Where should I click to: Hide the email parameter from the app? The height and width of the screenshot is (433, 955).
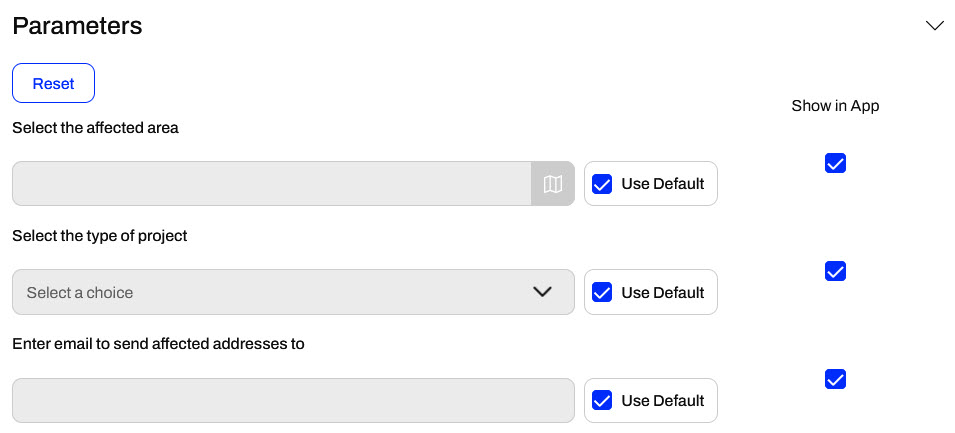tap(836, 379)
